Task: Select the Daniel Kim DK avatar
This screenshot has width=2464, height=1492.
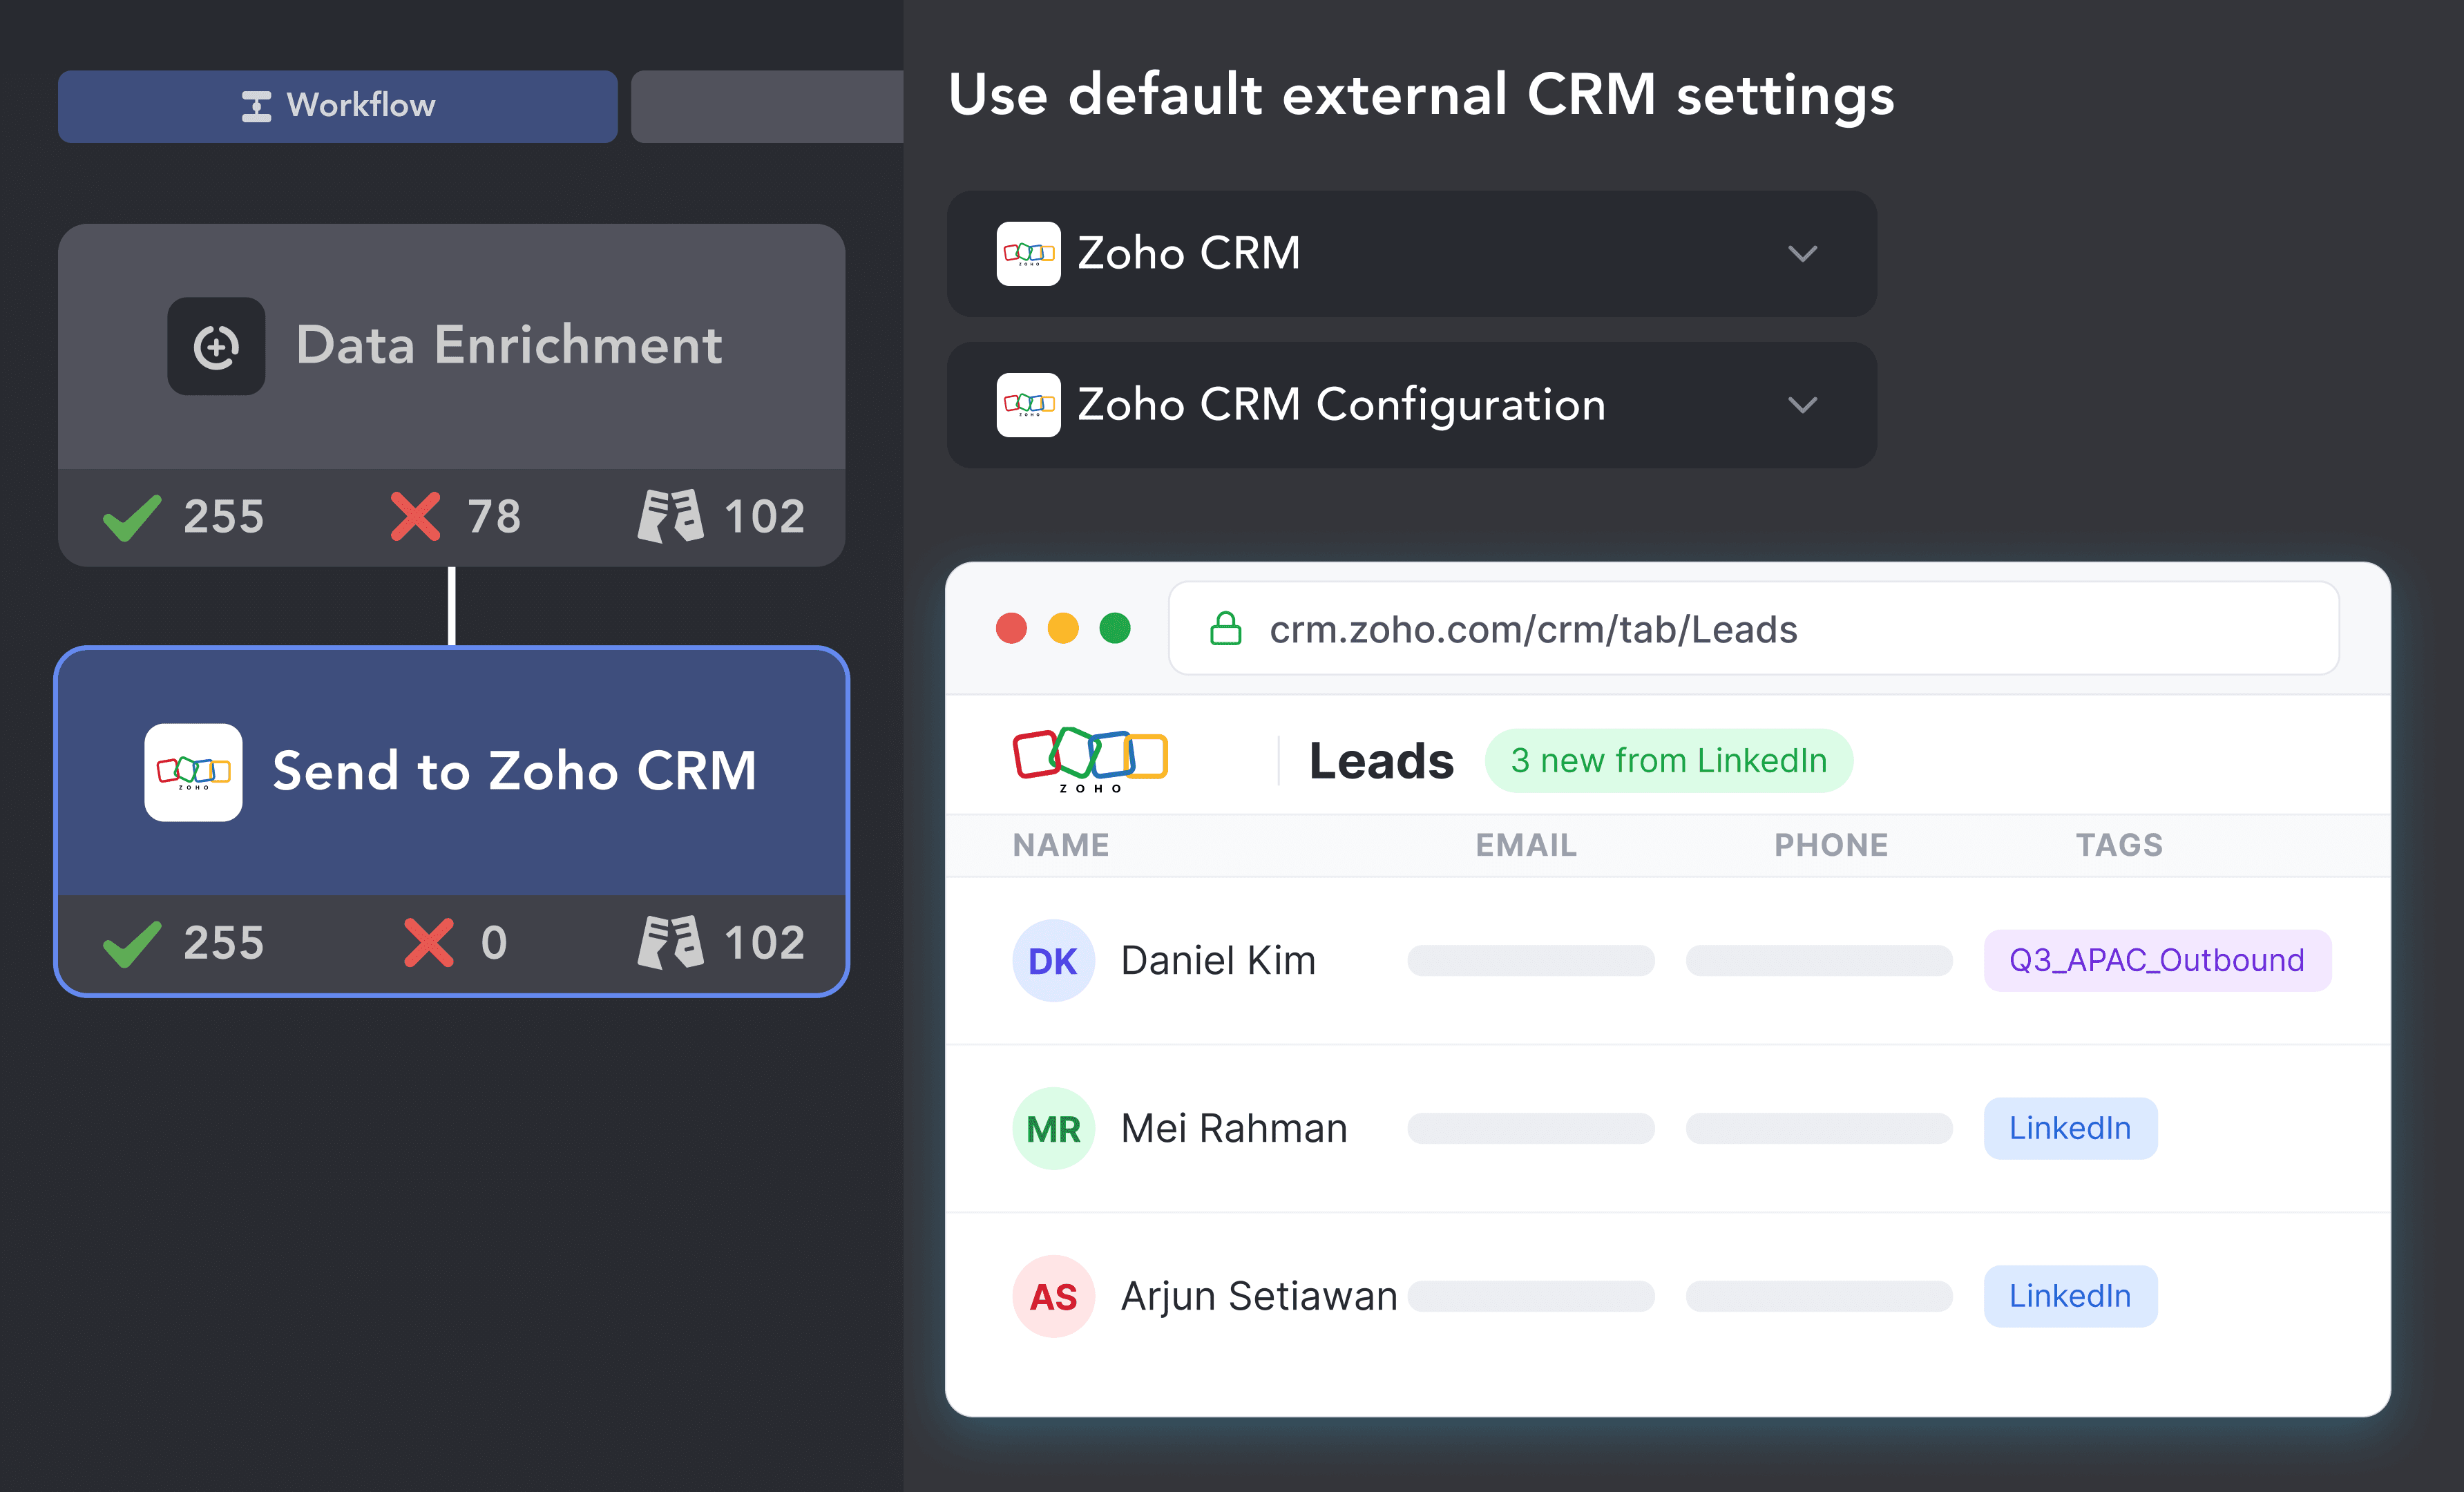Action: [1053, 961]
